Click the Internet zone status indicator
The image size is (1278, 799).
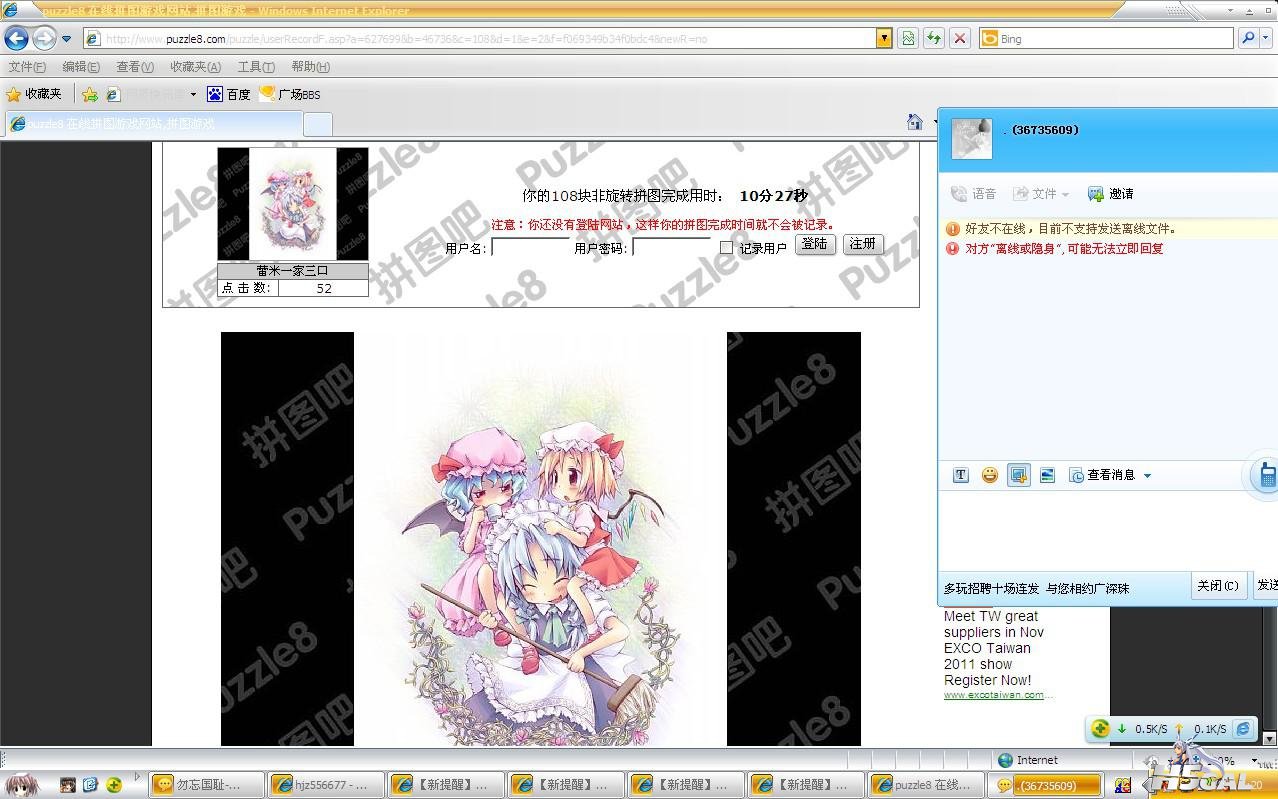pos(1028,760)
